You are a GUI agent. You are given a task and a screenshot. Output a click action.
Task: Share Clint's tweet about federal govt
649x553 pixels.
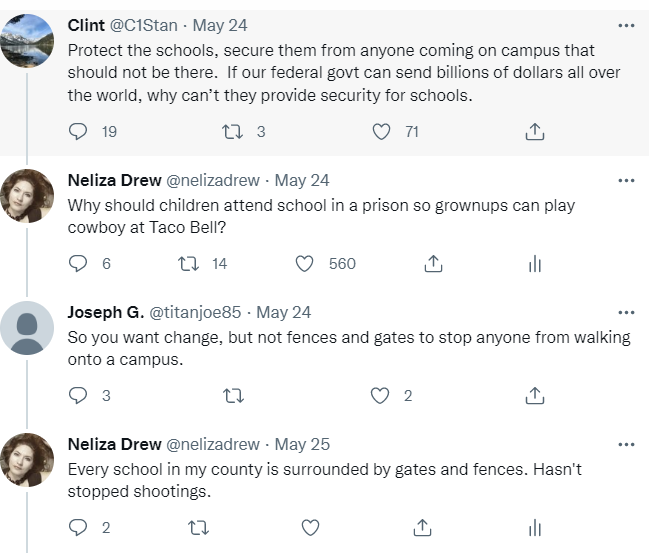(534, 132)
